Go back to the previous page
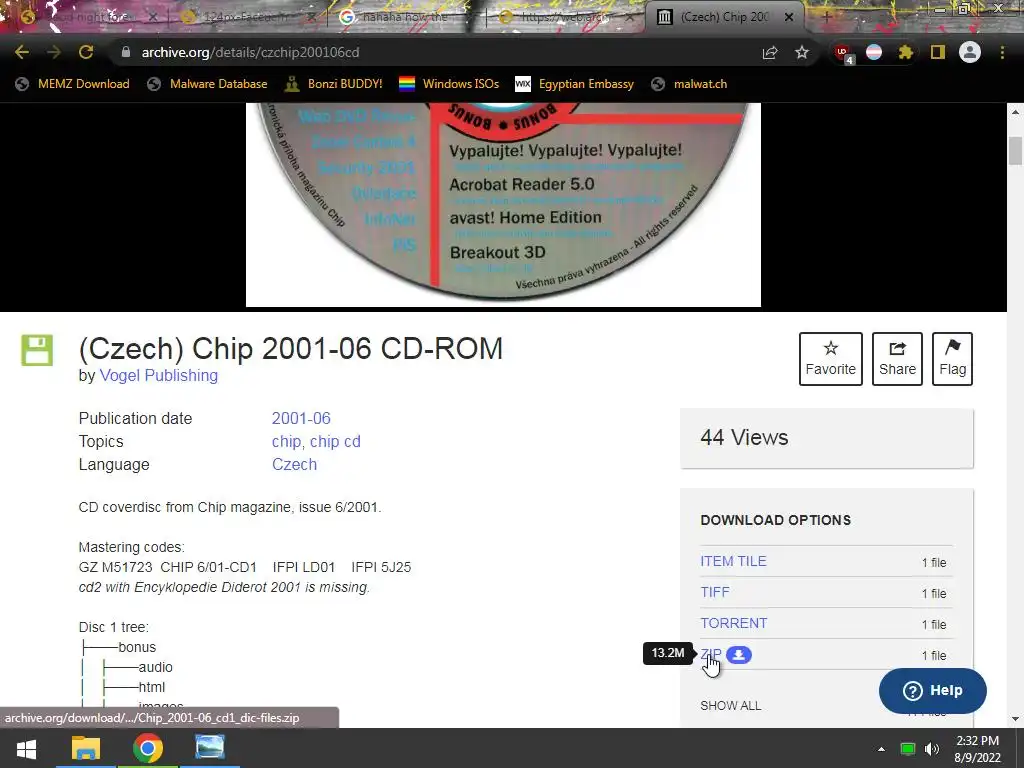The width and height of the screenshot is (1024, 768). click(x=22, y=52)
